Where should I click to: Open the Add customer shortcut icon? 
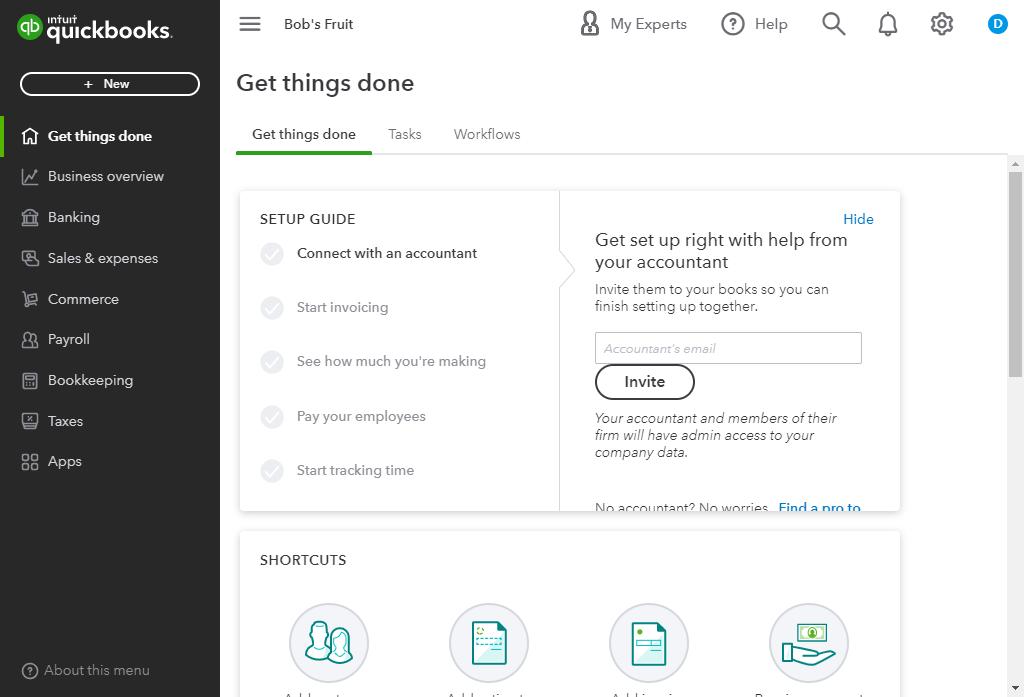click(x=328, y=643)
